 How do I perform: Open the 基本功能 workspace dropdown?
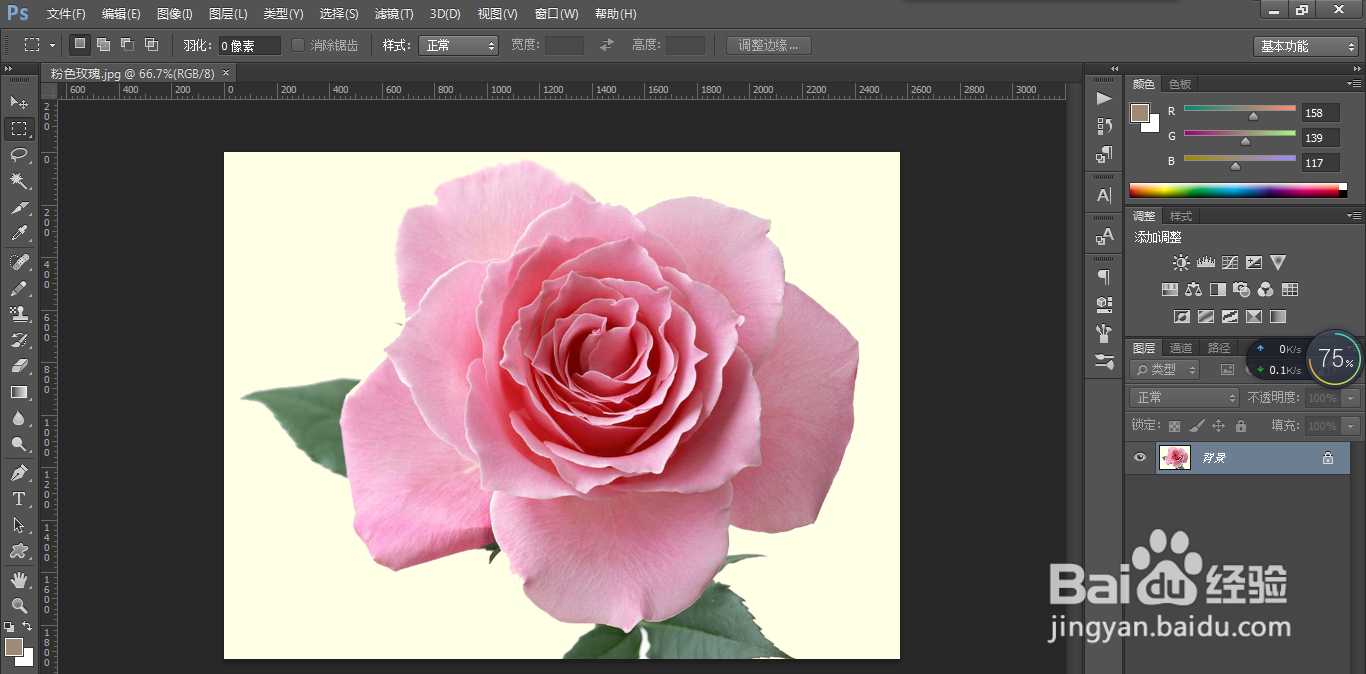[1305, 46]
